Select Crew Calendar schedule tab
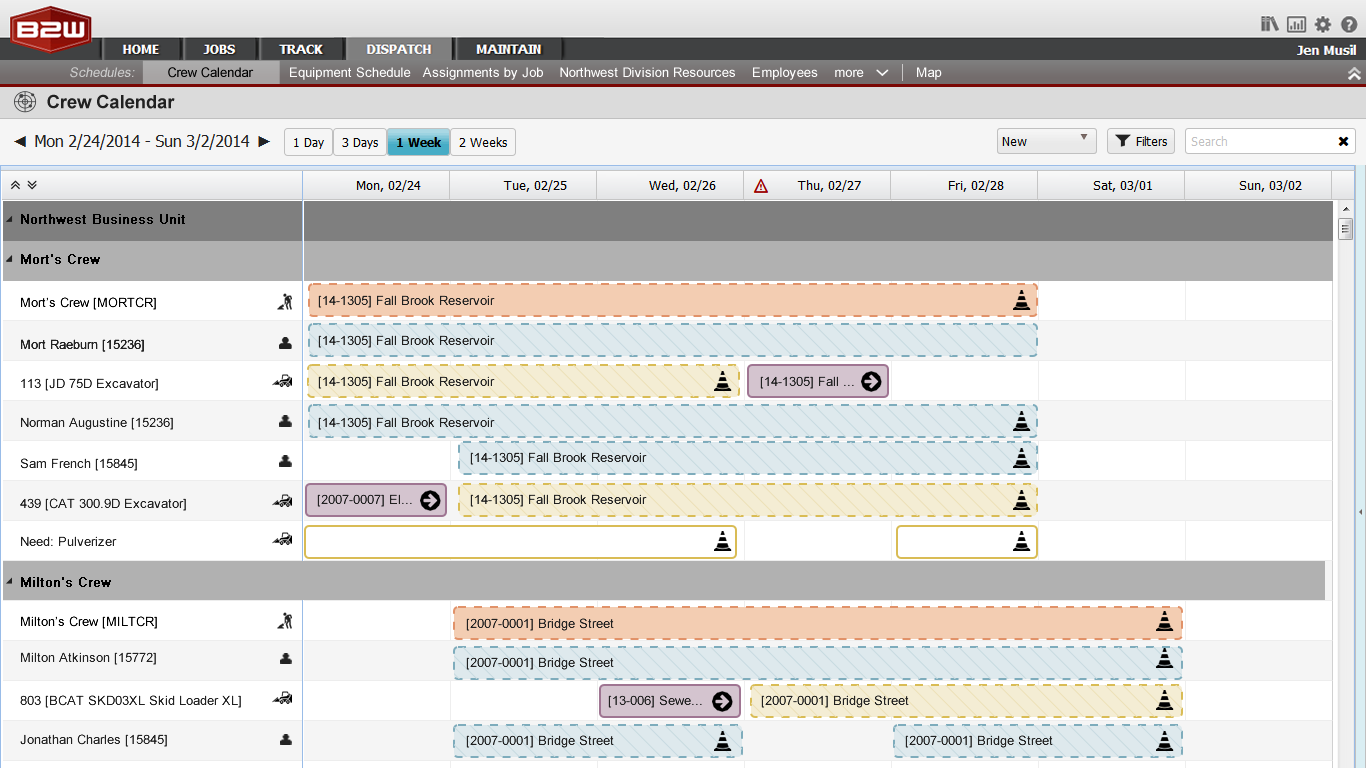 (x=210, y=73)
